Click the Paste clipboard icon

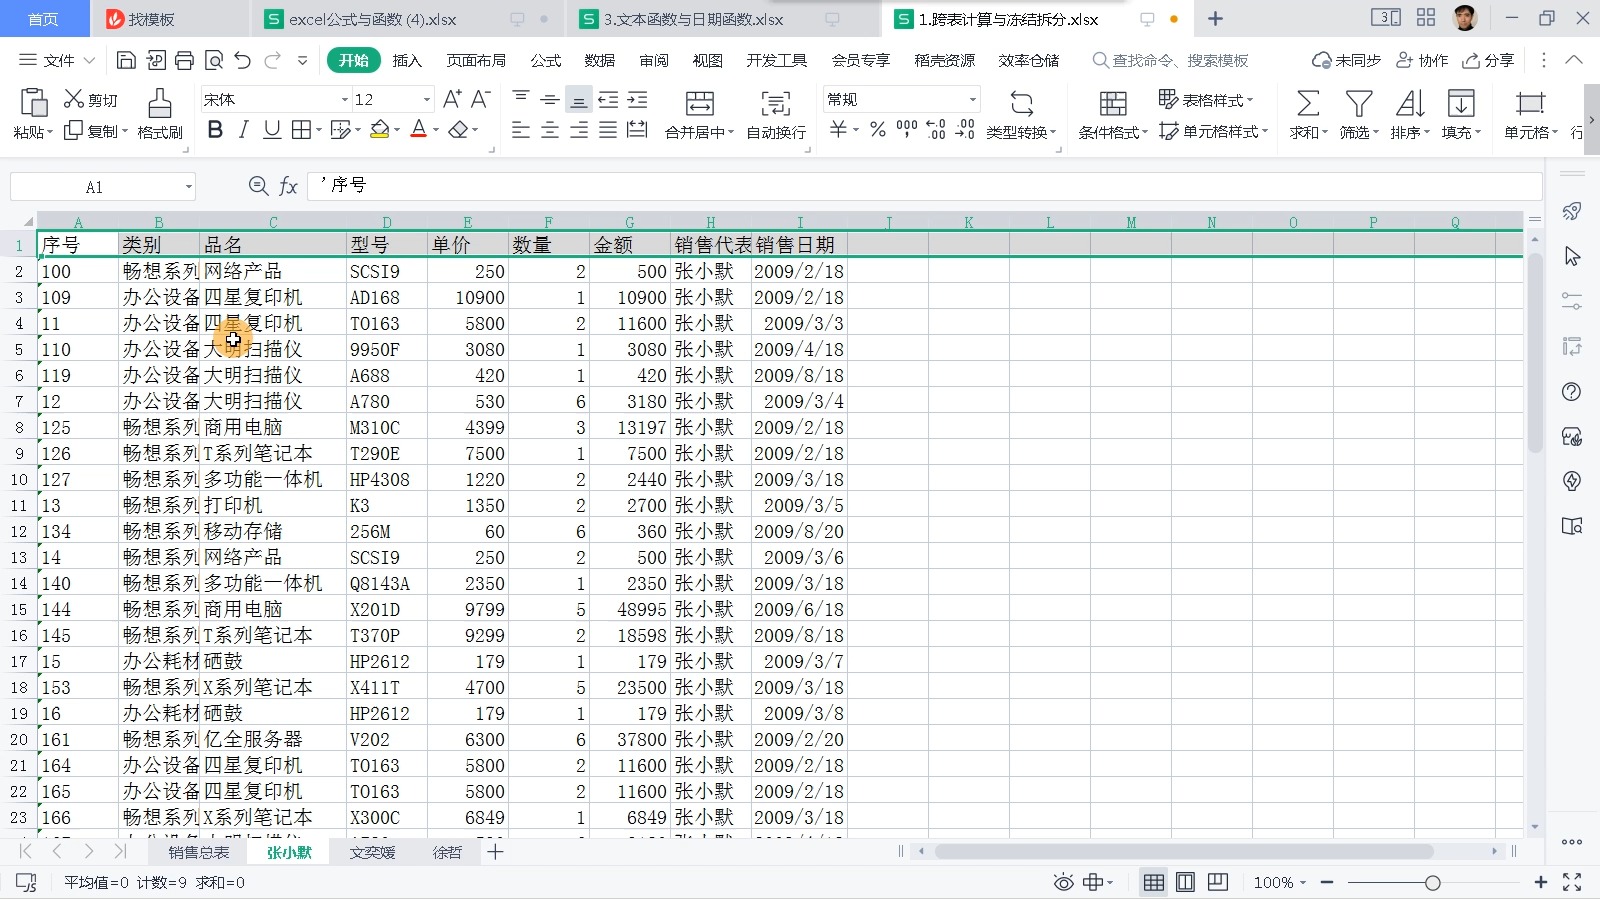[x=33, y=103]
